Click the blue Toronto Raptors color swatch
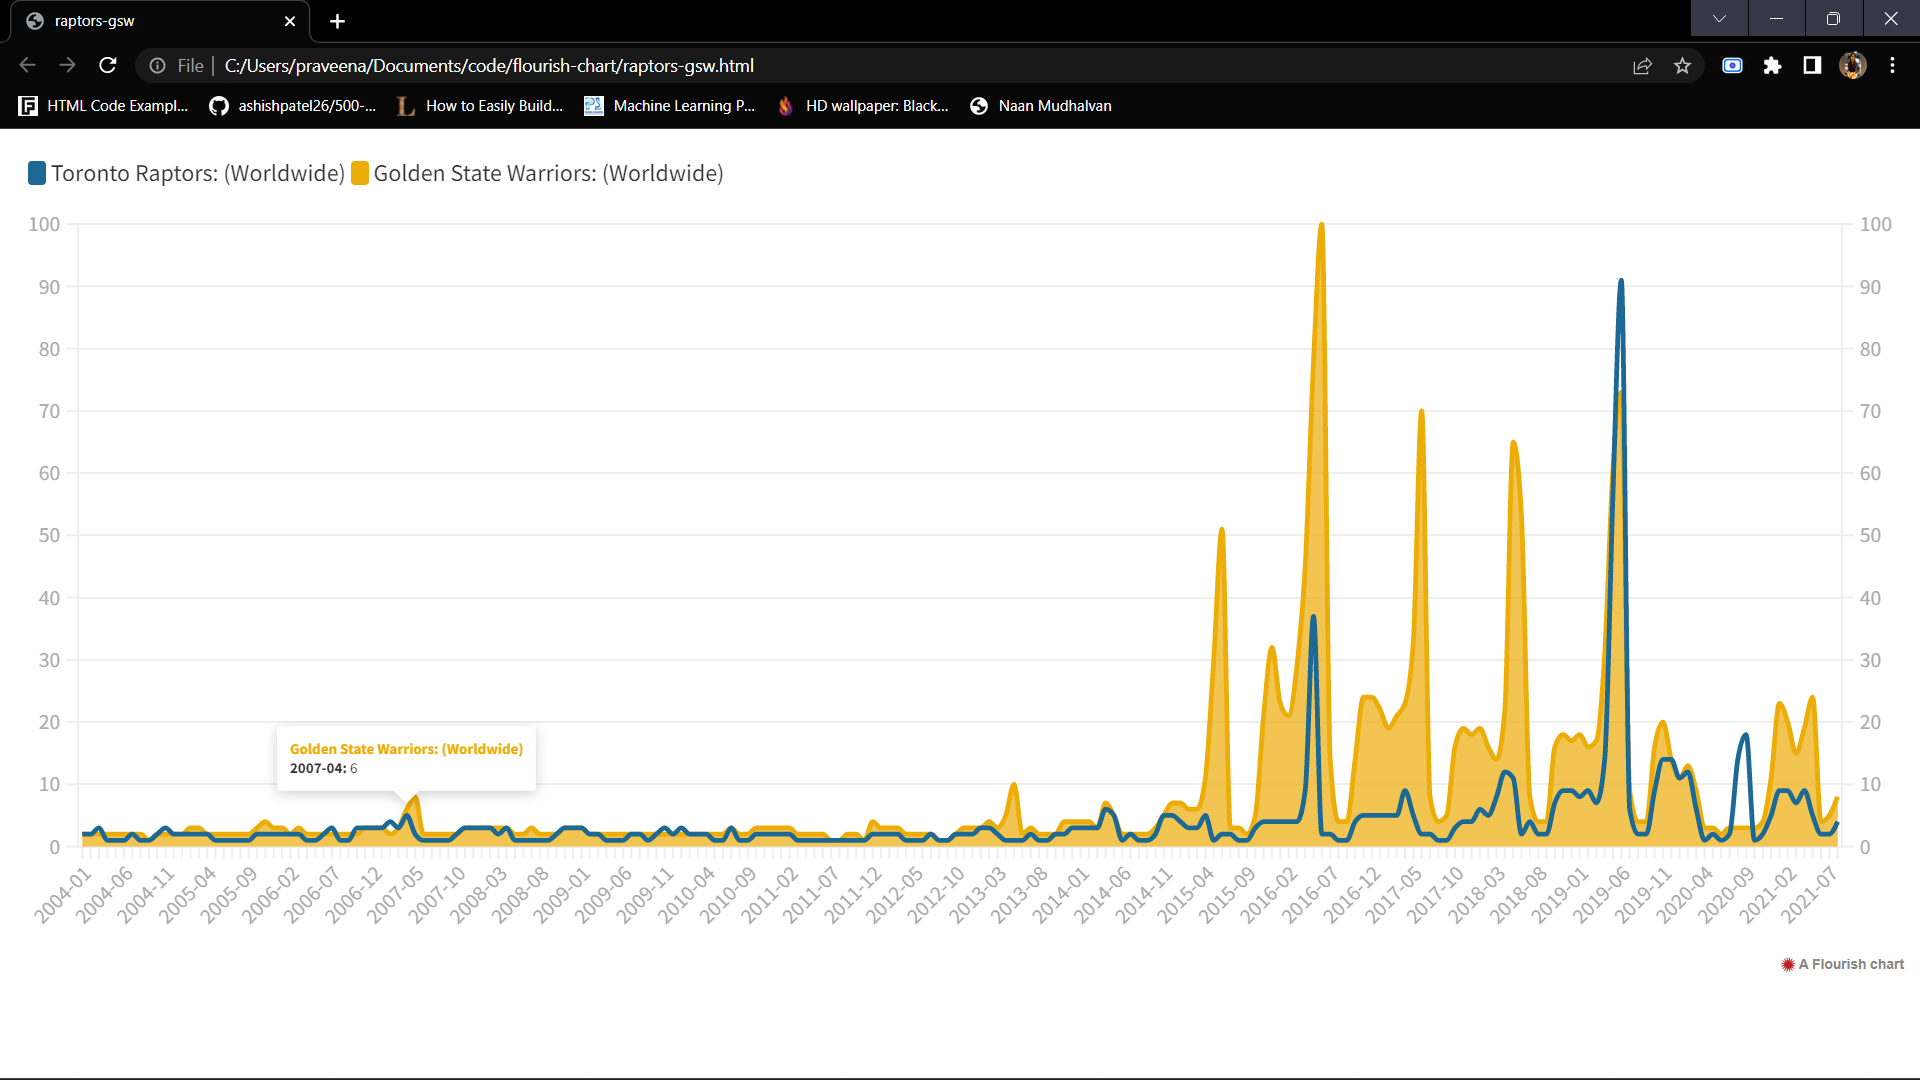 (x=37, y=173)
